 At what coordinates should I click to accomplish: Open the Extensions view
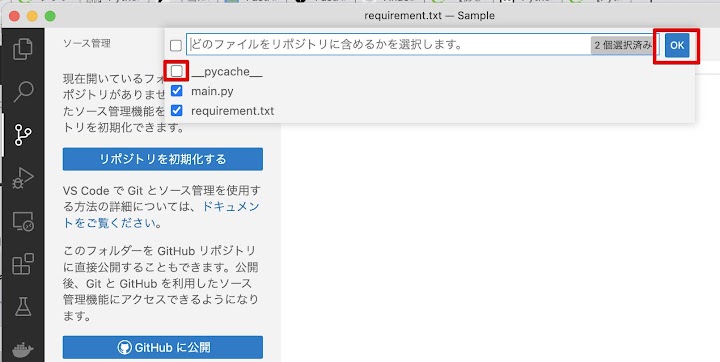(23, 264)
